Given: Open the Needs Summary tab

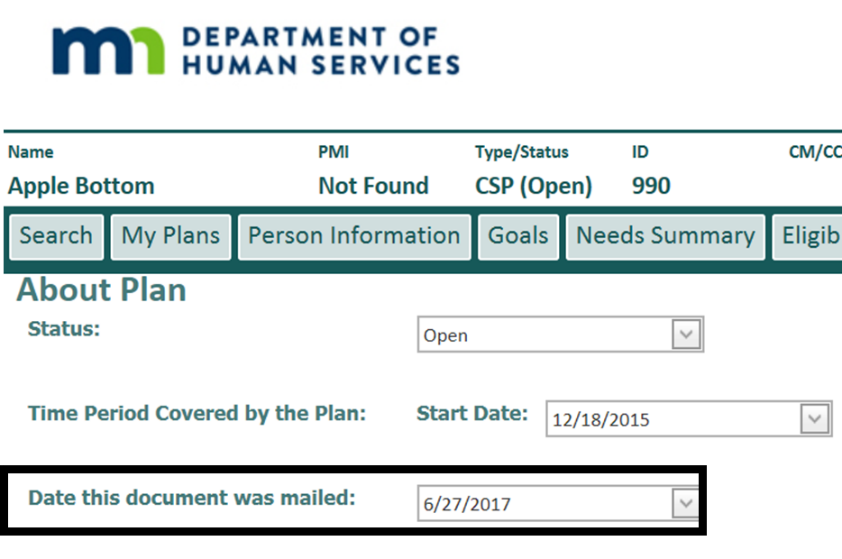Looking at the screenshot, I should (x=665, y=236).
